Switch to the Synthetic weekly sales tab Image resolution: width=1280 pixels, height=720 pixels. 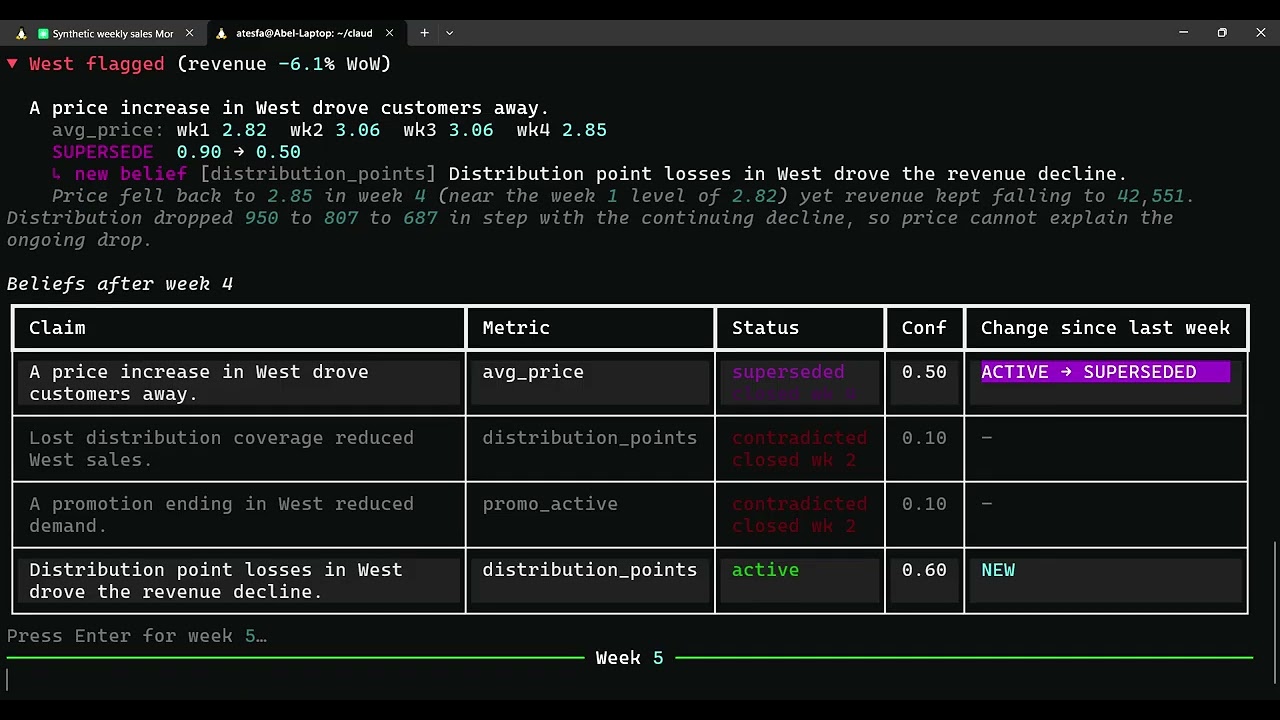[x=105, y=33]
